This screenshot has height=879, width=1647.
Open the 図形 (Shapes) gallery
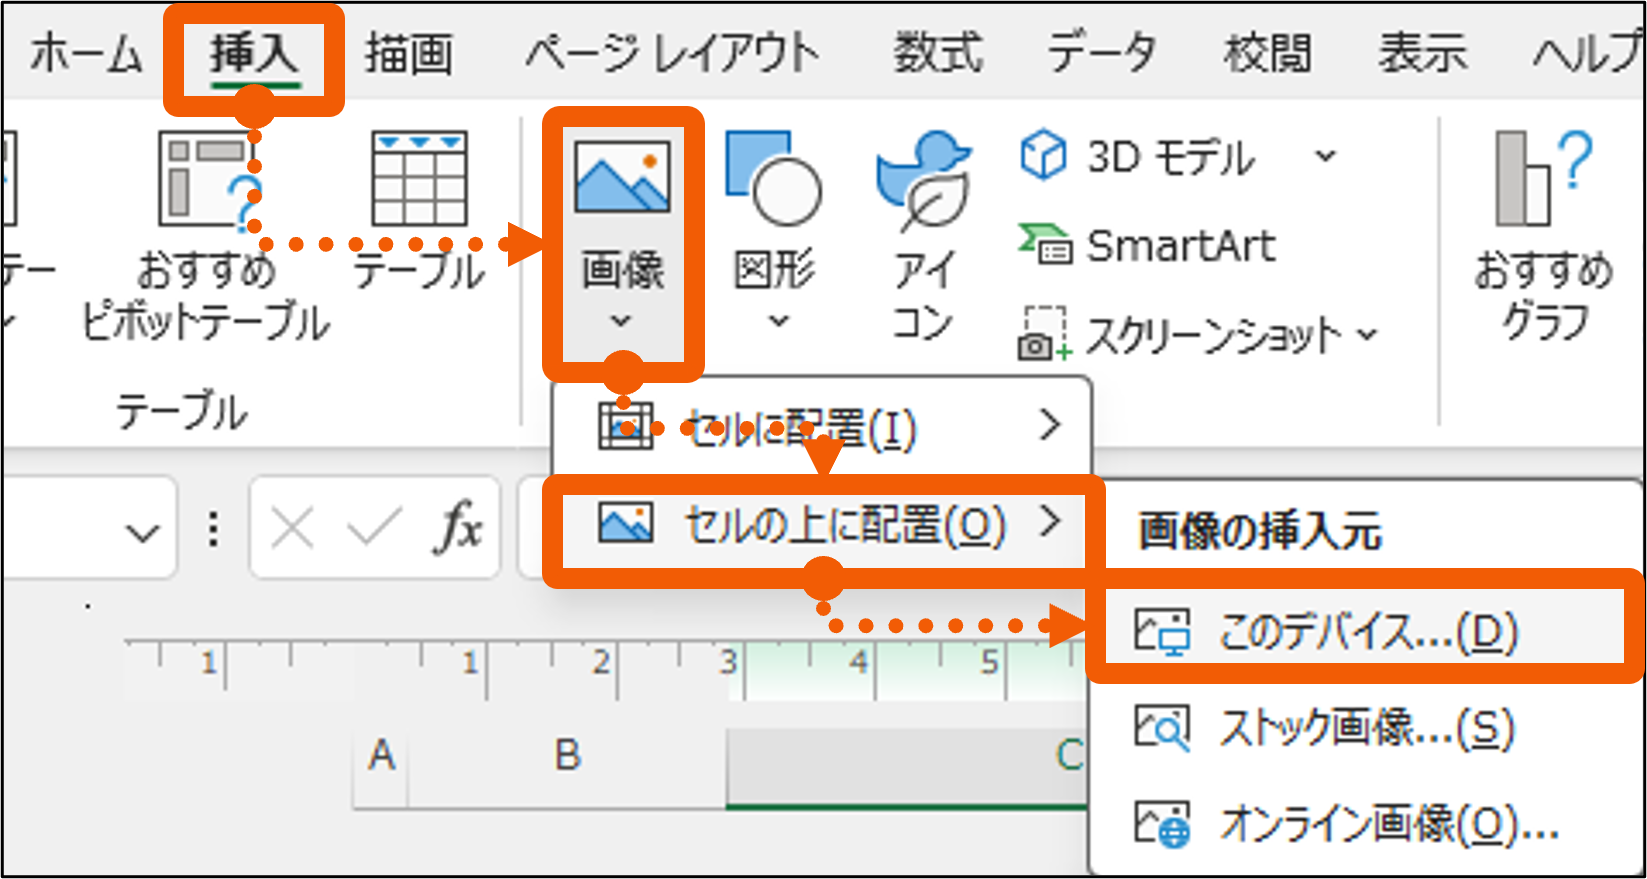(x=775, y=180)
